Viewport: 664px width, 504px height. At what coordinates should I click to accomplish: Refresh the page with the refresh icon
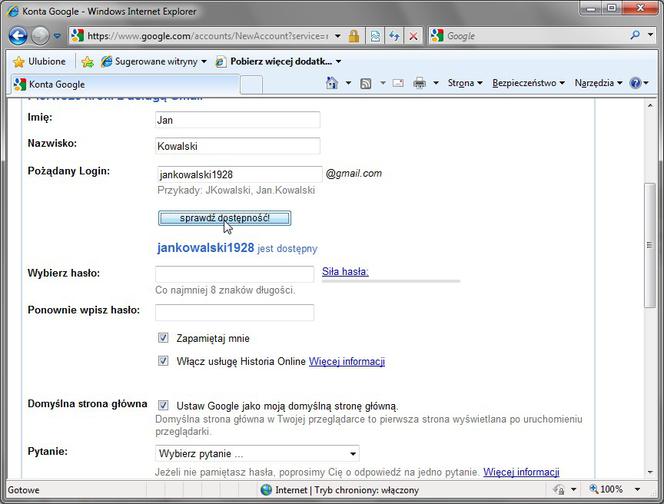click(x=394, y=36)
